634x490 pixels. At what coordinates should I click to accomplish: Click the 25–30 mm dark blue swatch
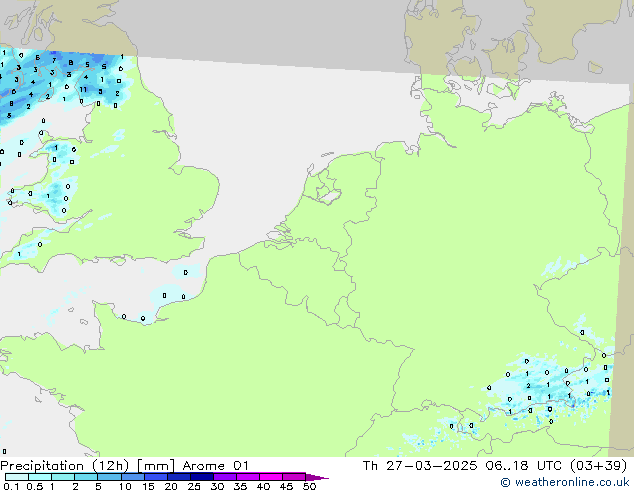202,477
